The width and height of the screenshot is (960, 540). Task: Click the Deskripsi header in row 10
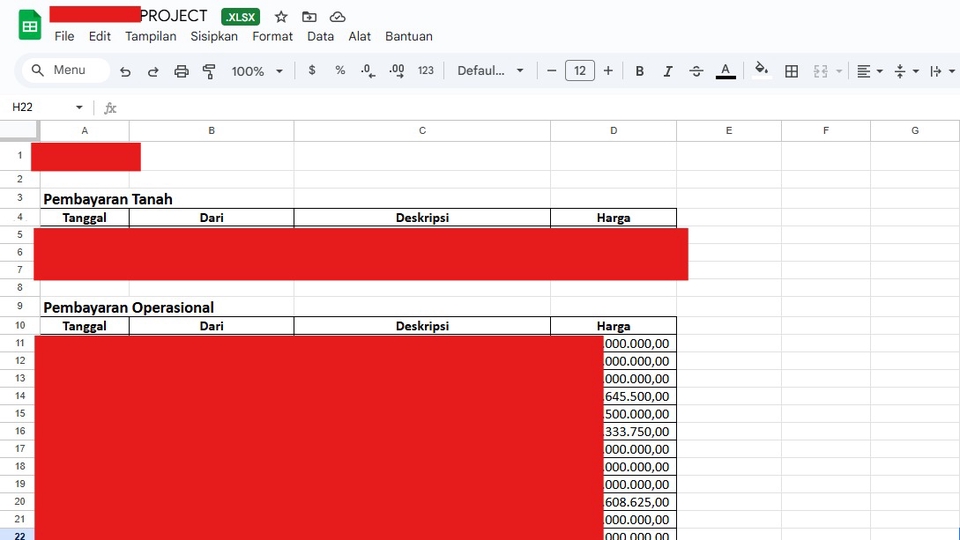[x=422, y=326]
